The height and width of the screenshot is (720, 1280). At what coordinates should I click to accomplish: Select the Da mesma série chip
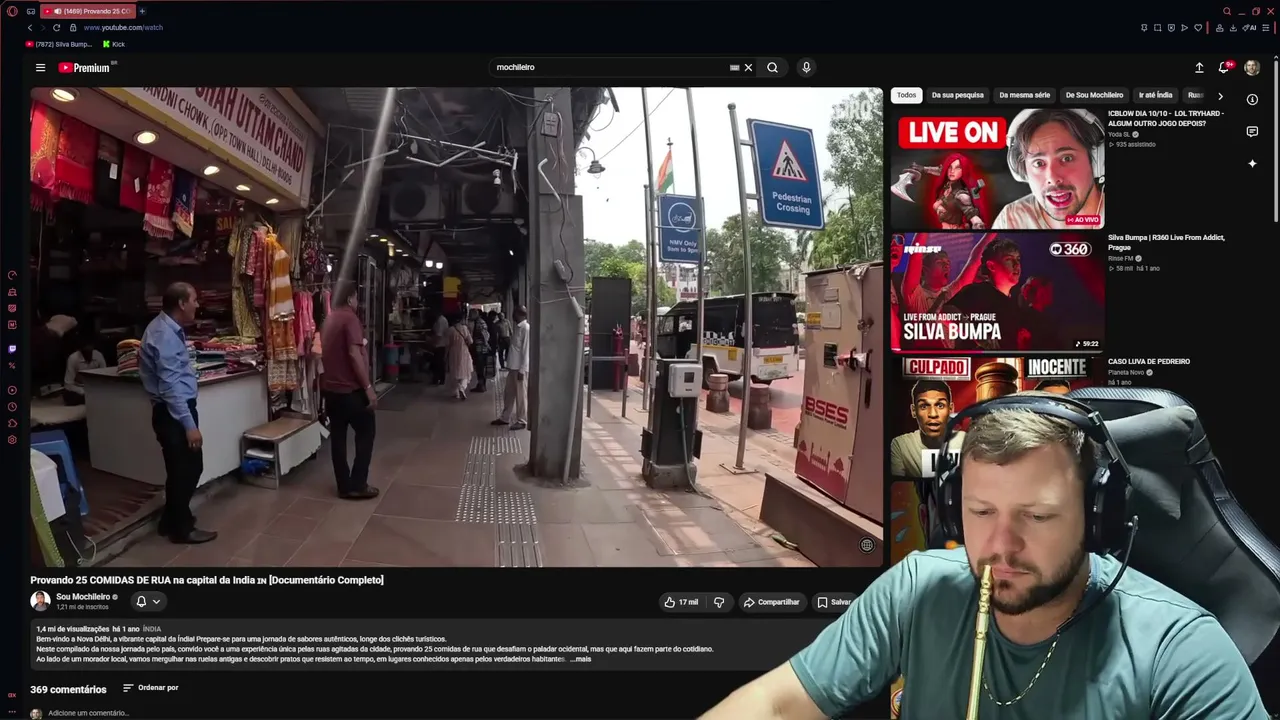click(1025, 95)
